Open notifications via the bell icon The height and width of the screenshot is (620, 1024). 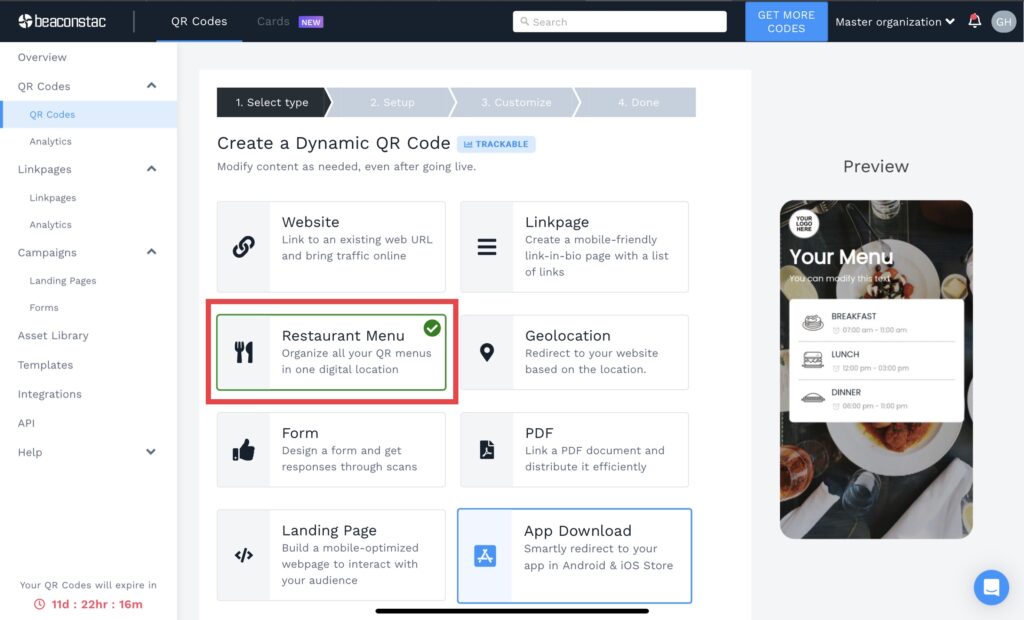(x=974, y=20)
